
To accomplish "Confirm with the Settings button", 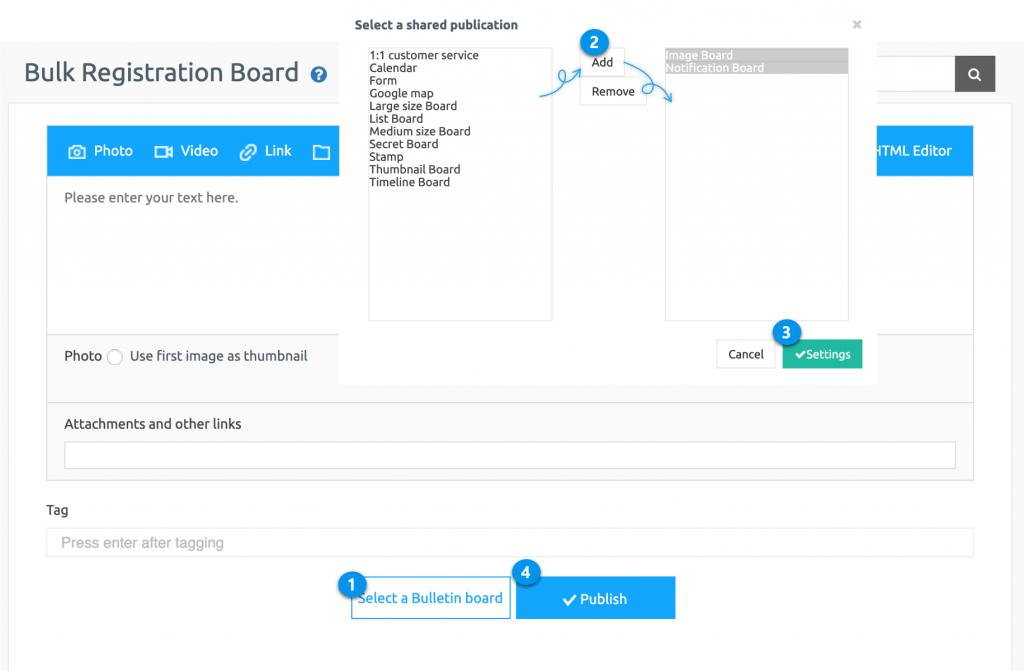I will tap(821, 354).
